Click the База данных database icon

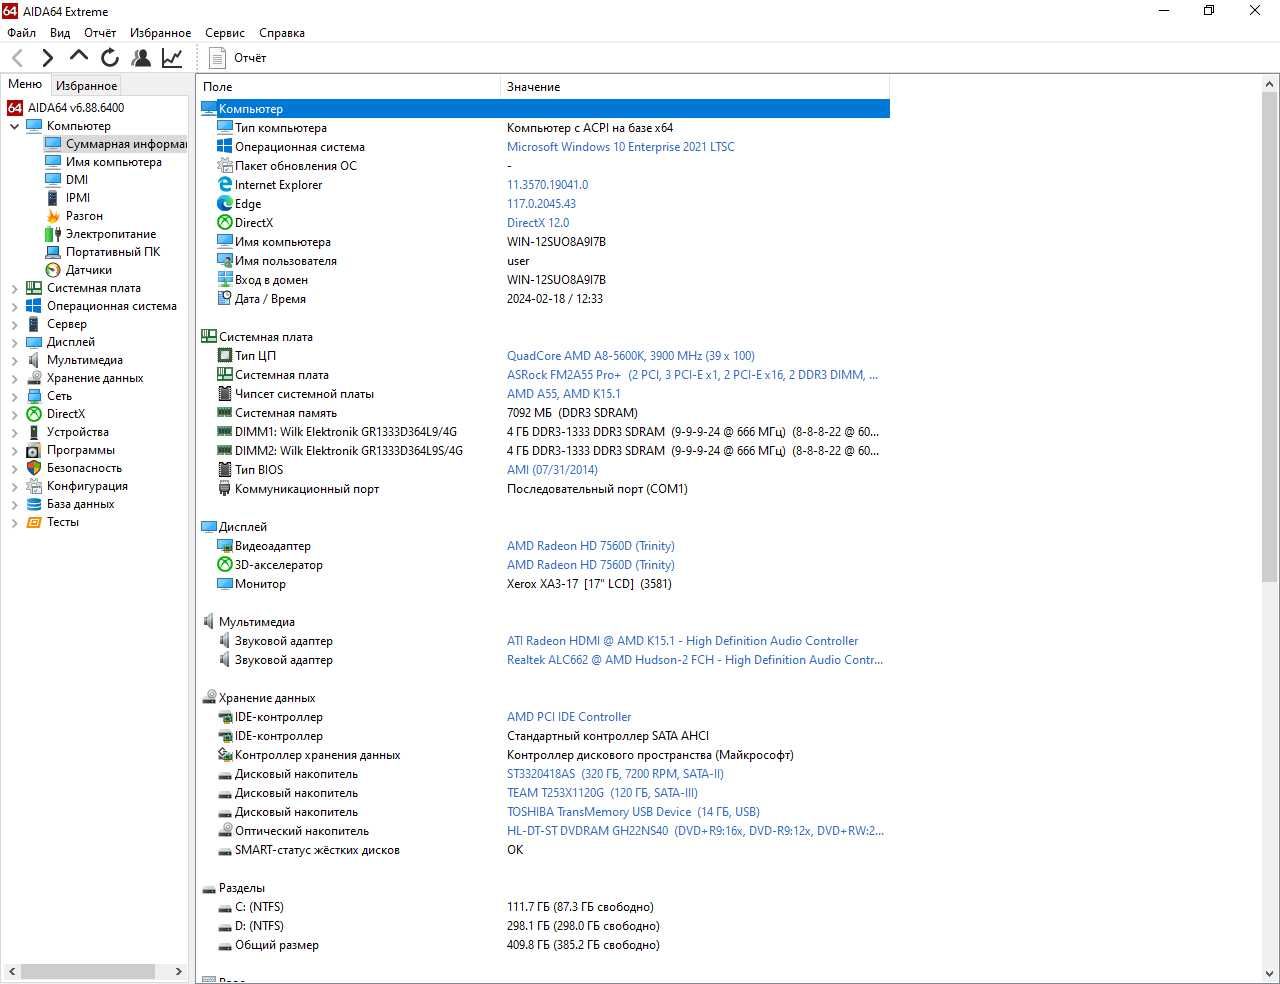pos(34,504)
